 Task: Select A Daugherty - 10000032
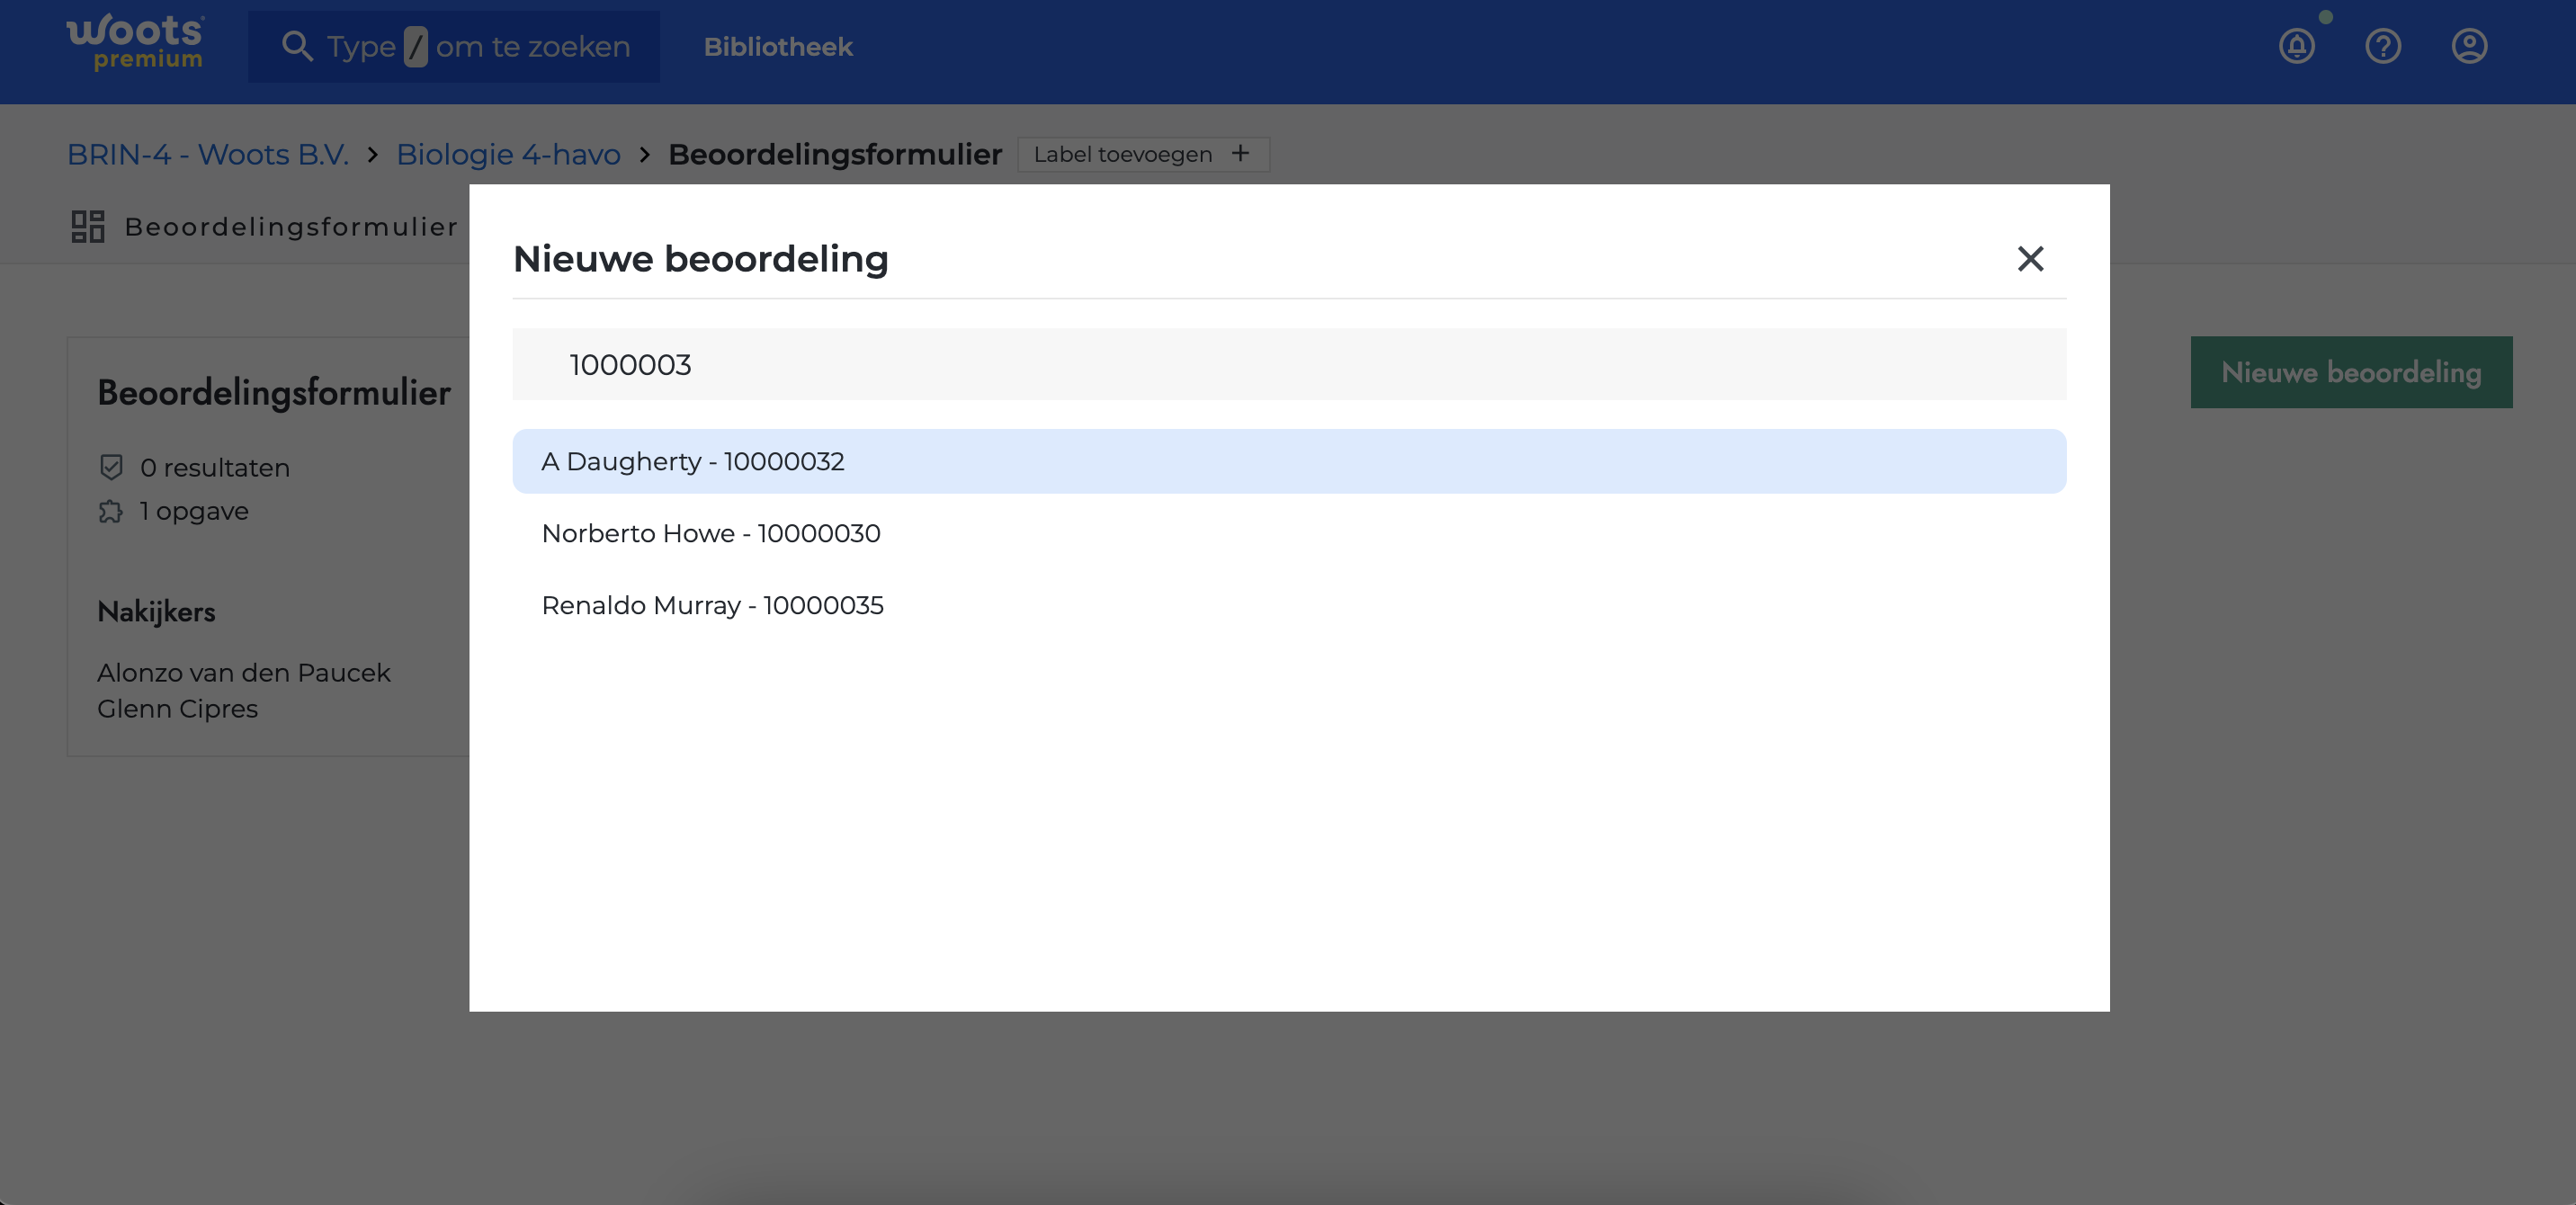click(x=1289, y=461)
